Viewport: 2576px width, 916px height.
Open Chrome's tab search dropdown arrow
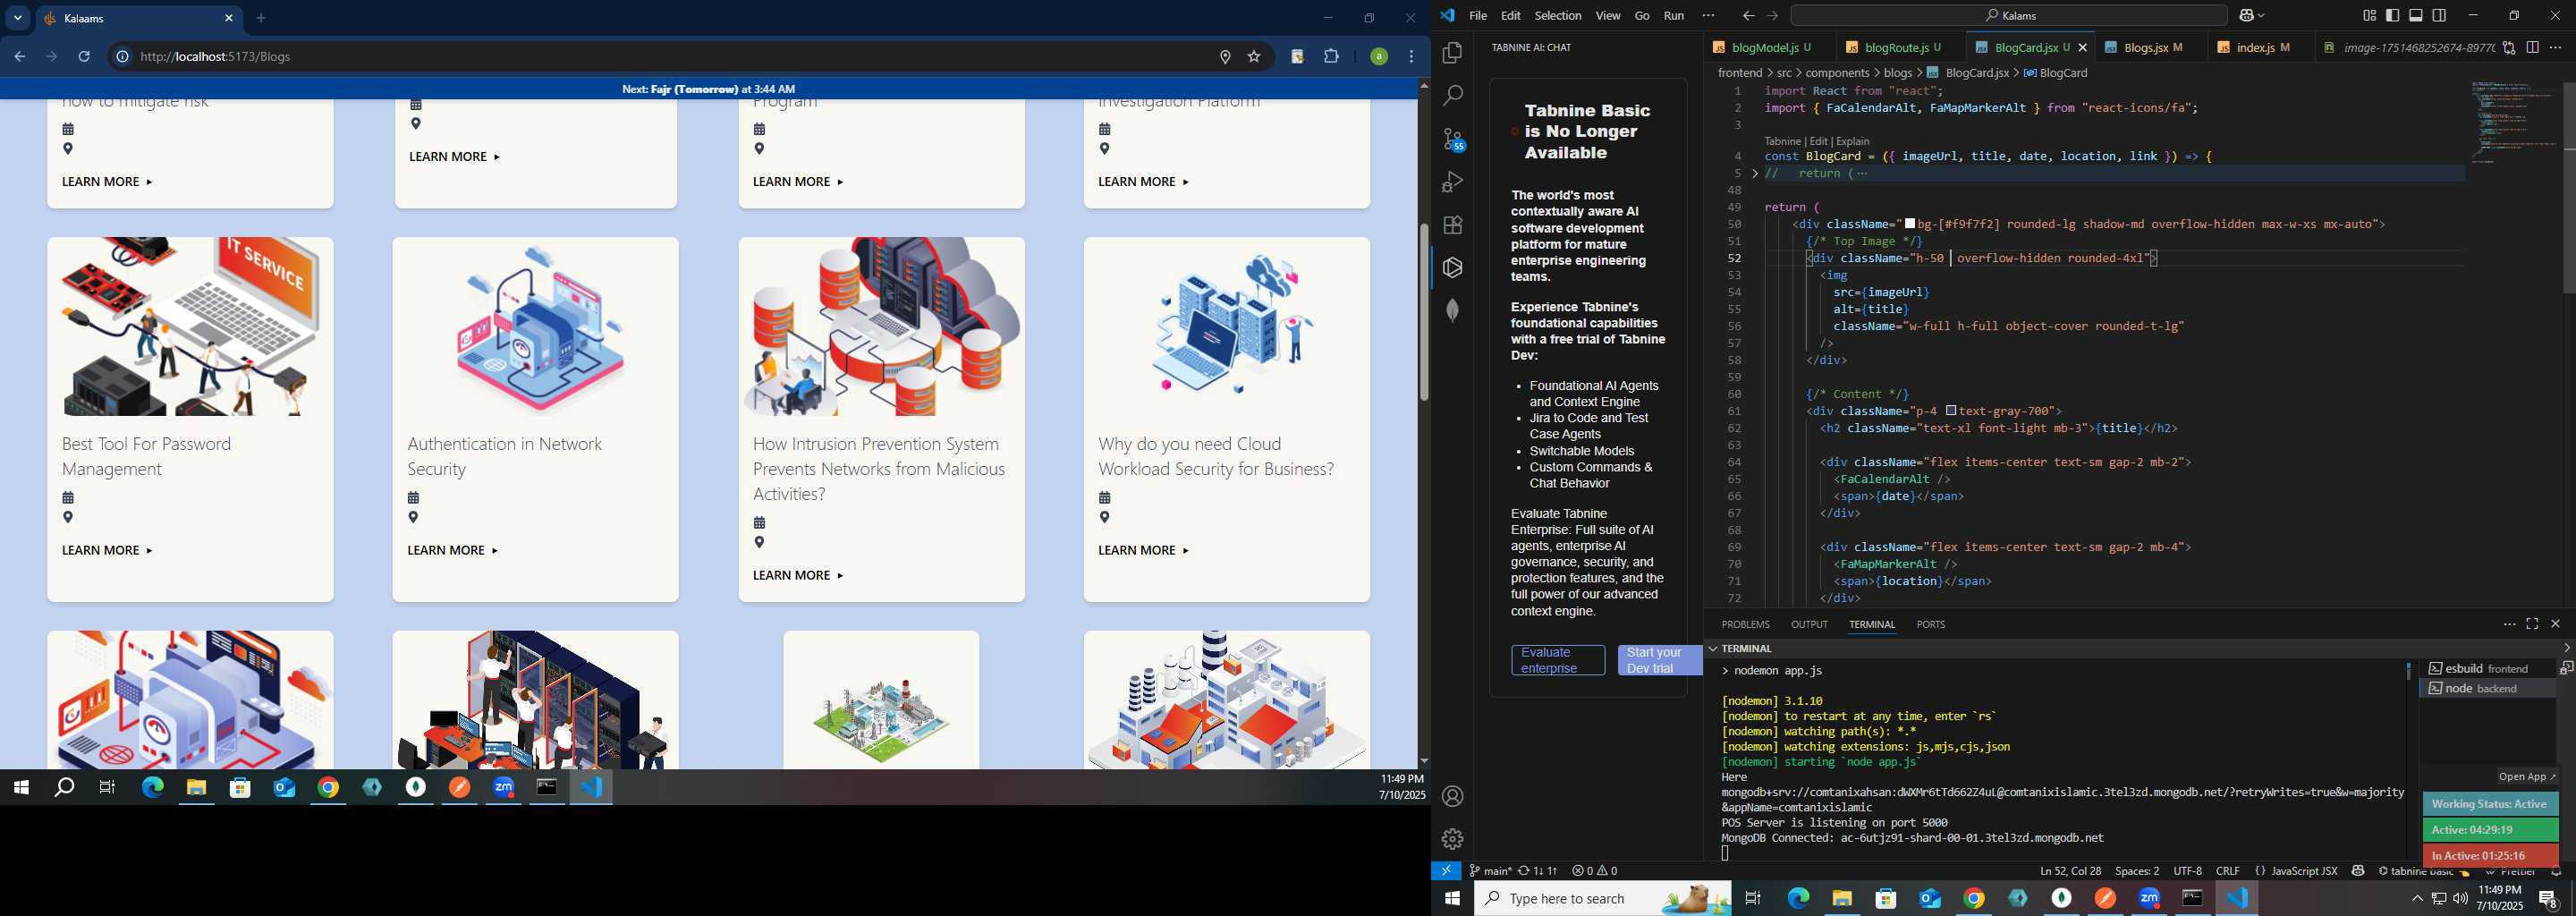pyautogui.click(x=17, y=18)
